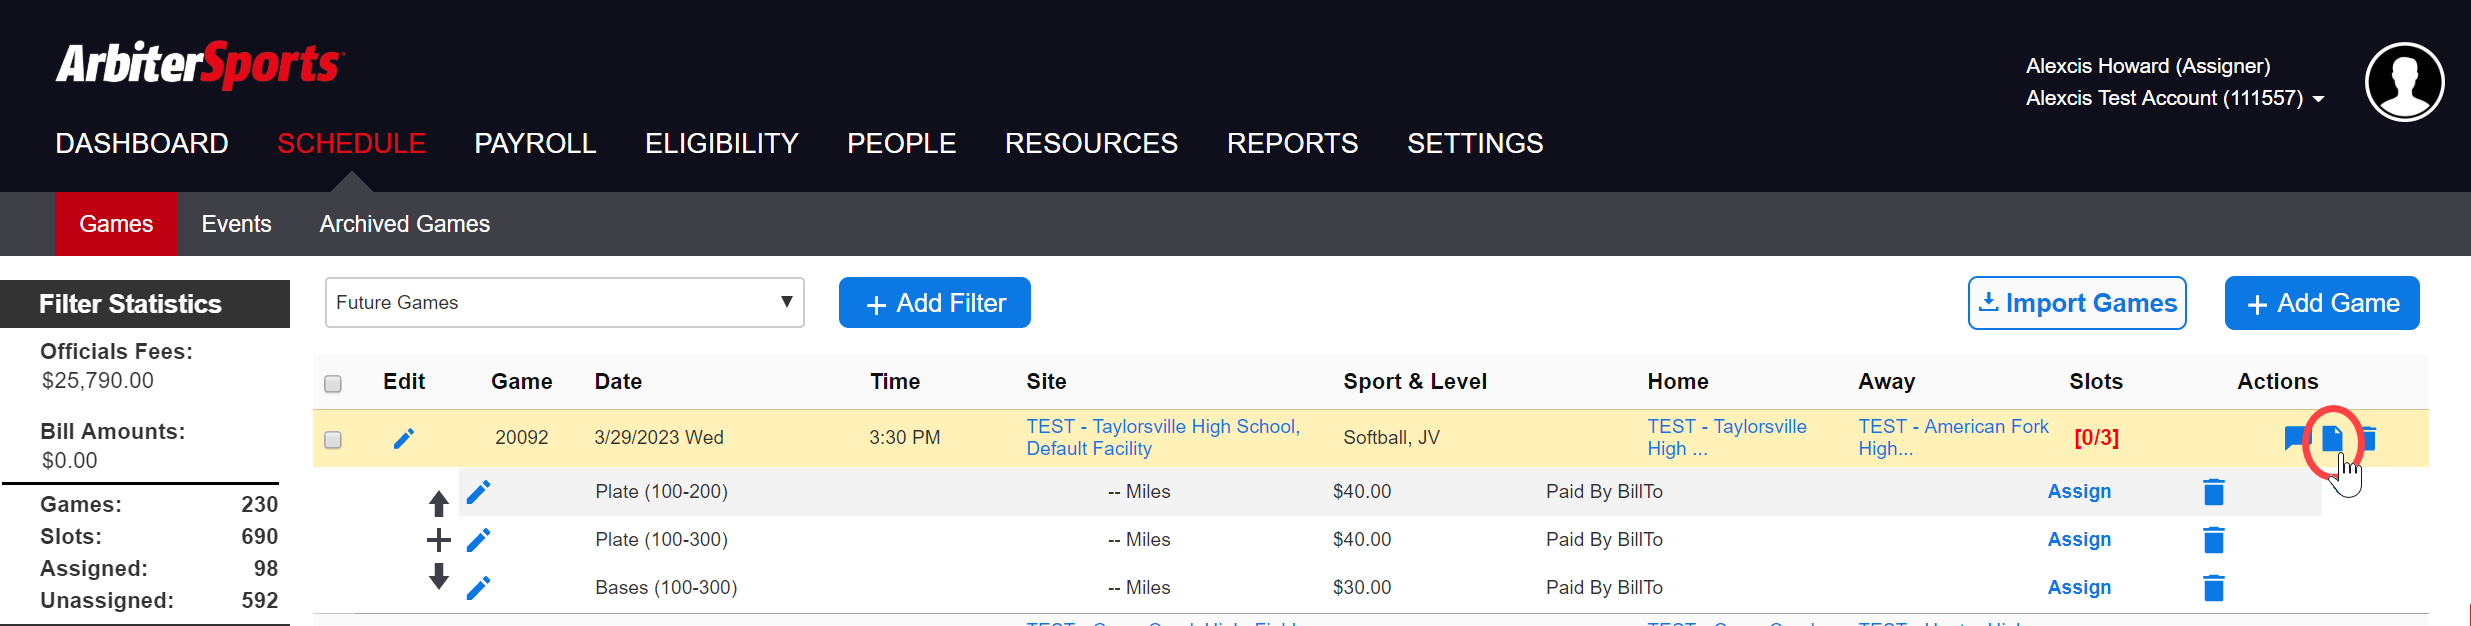Open the PAYROLL menu
Viewport: 2471px width, 626px height.
(x=535, y=144)
